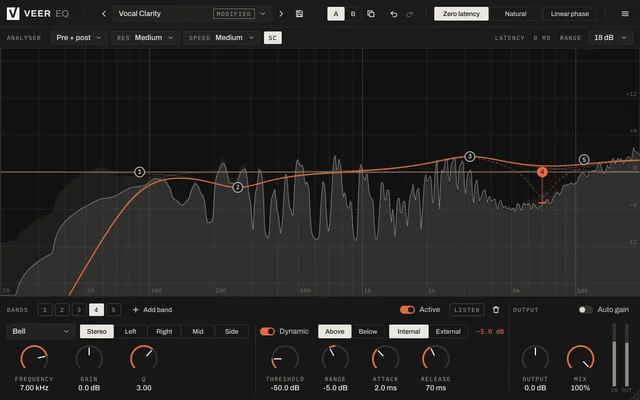Click the Release knob
The height and width of the screenshot is (400, 640).
click(x=436, y=359)
